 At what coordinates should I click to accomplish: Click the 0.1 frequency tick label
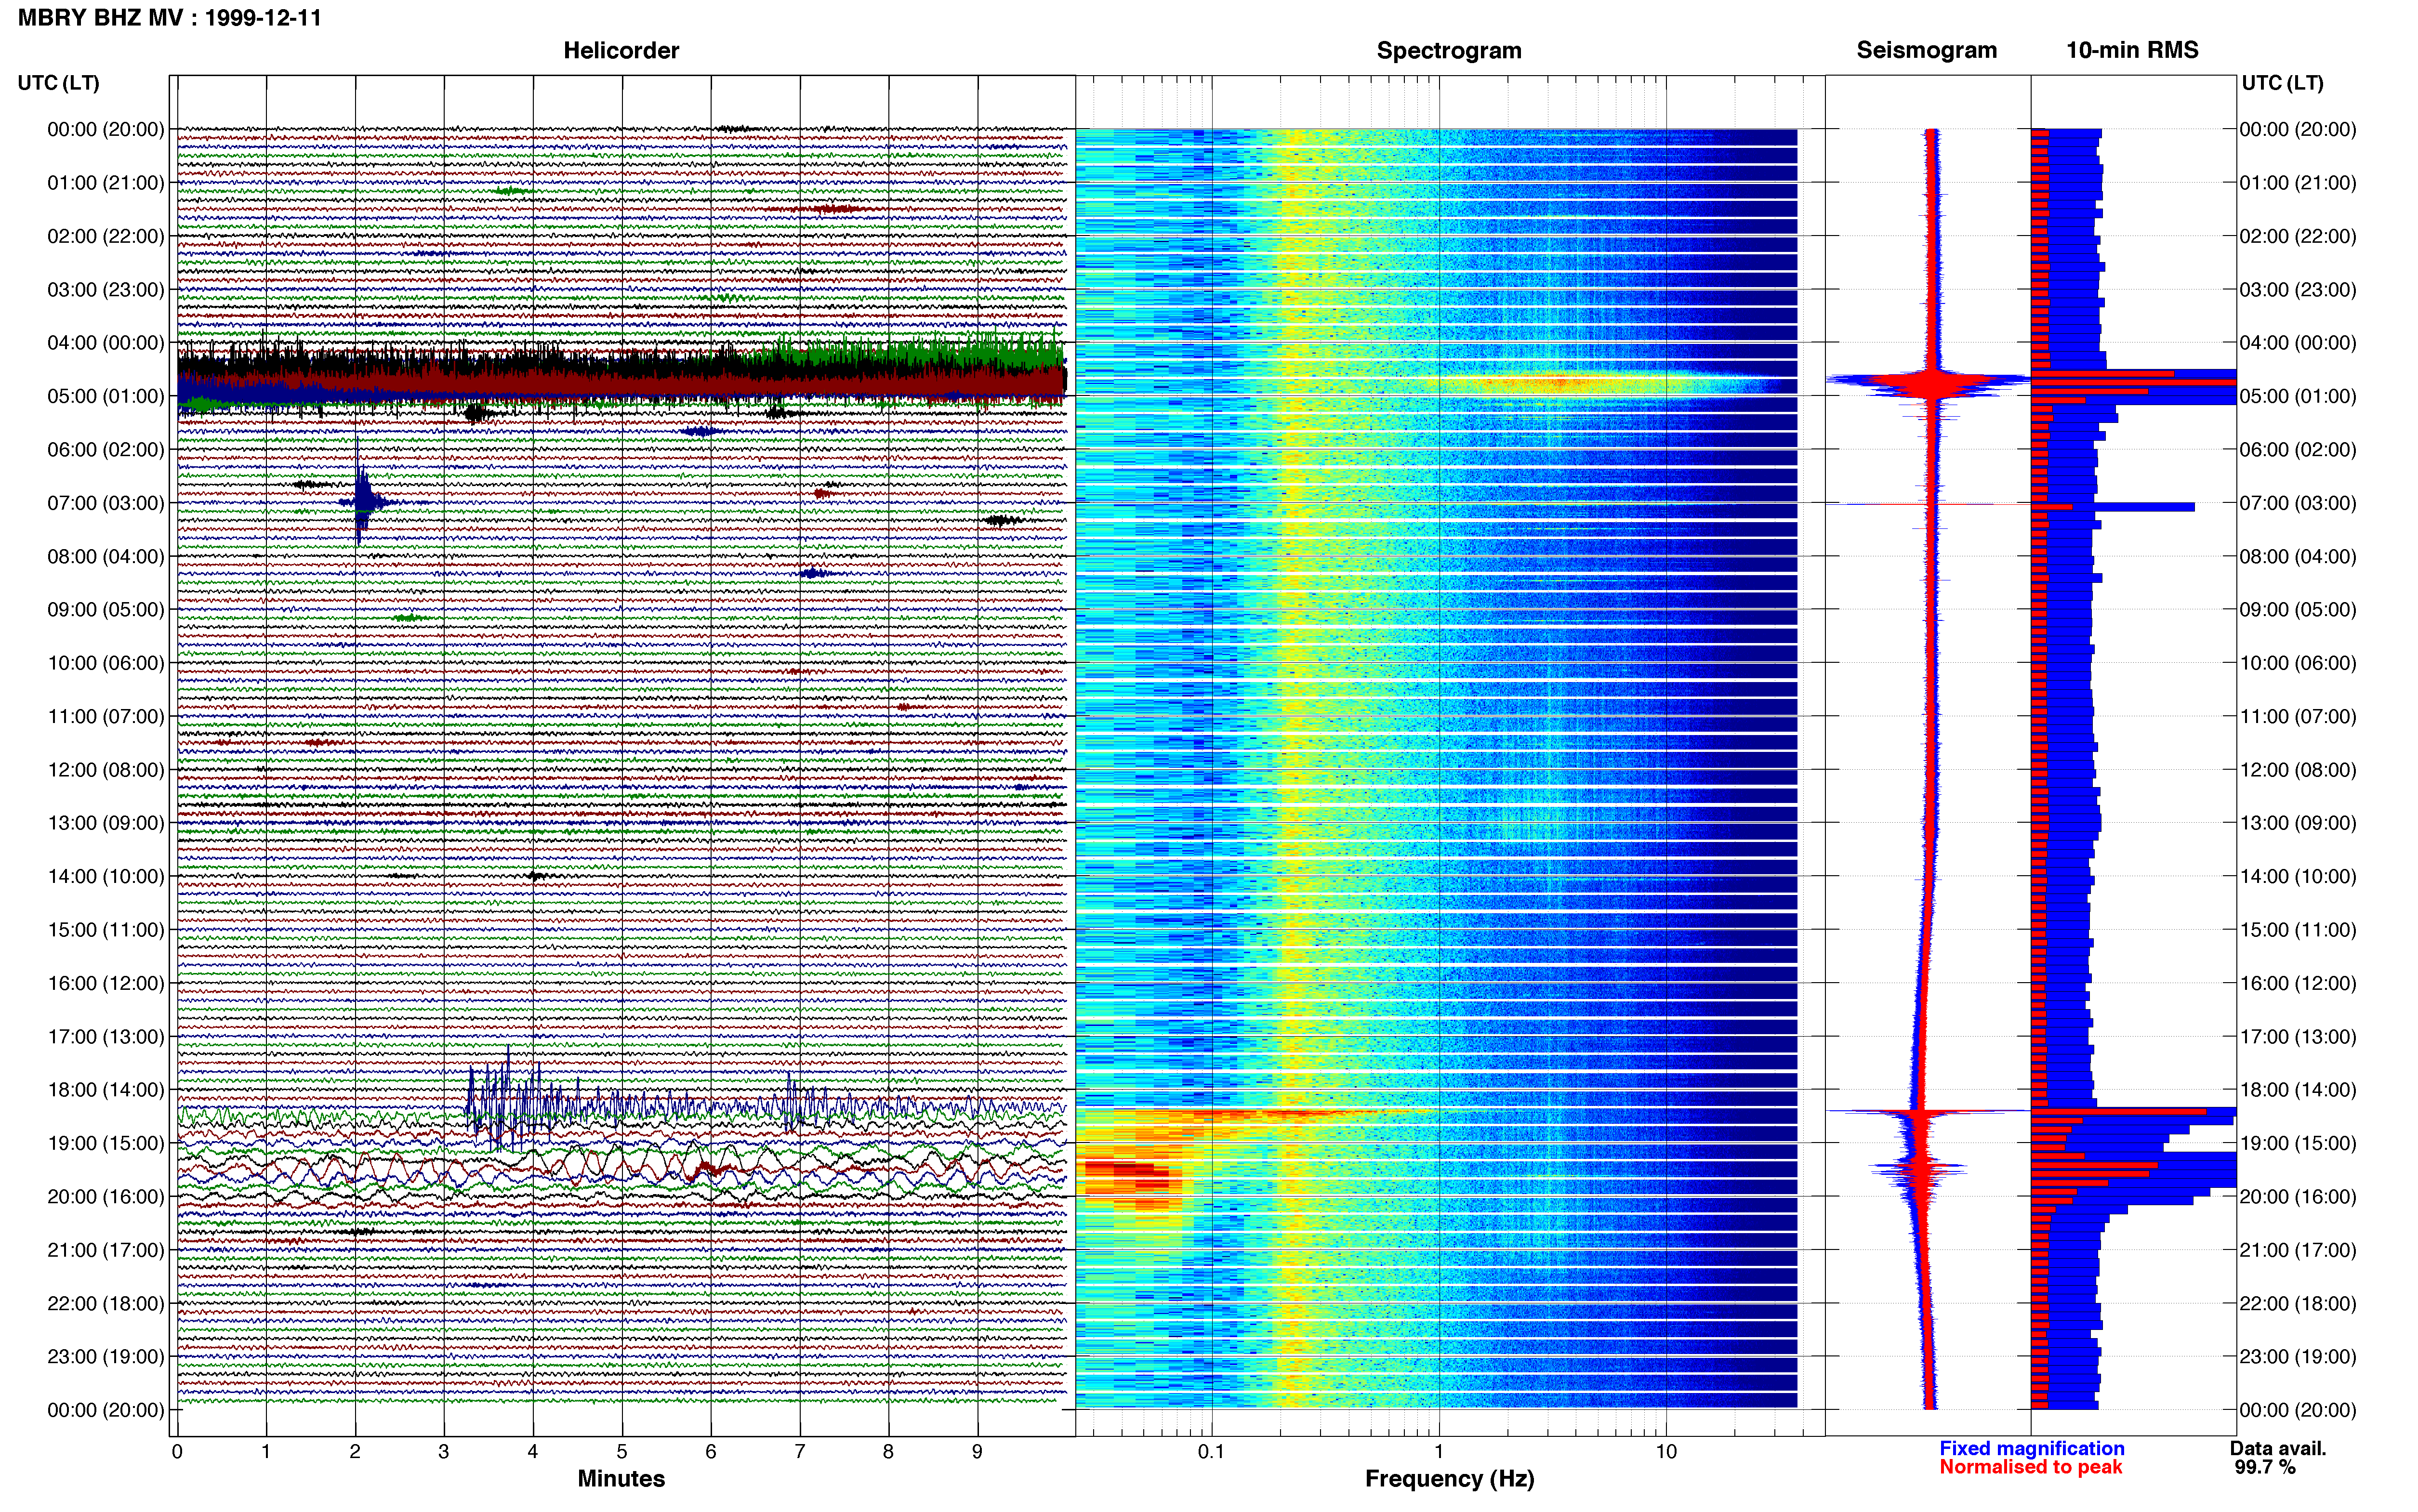[x=1211, y=1452]
